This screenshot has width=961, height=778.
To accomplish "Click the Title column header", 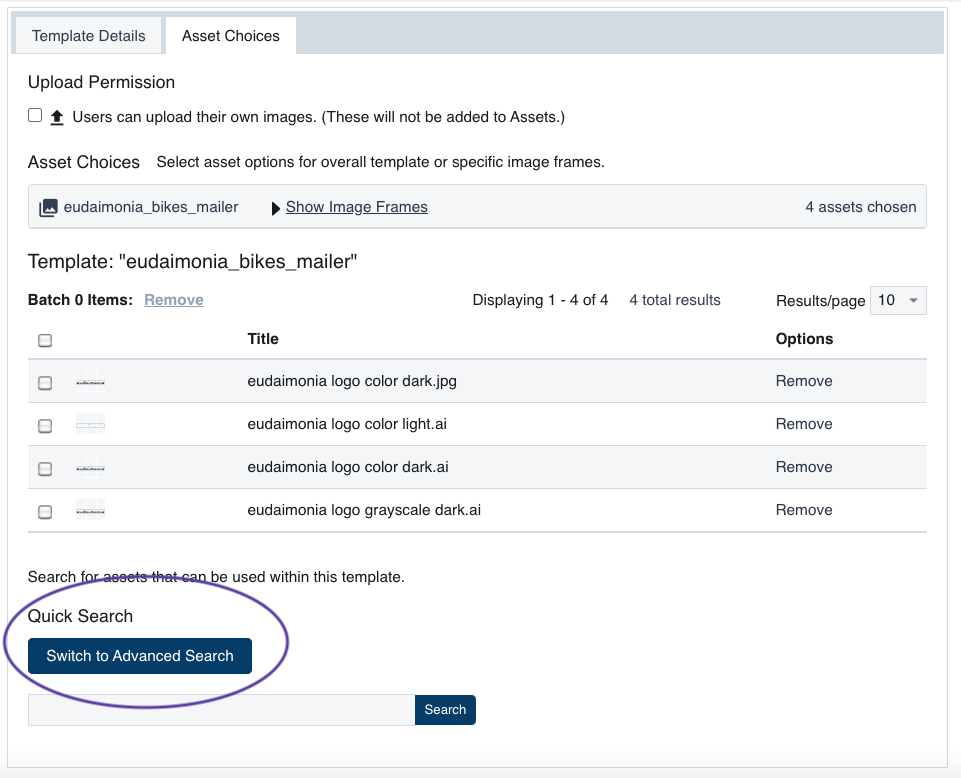I will [x=263, y=339].
